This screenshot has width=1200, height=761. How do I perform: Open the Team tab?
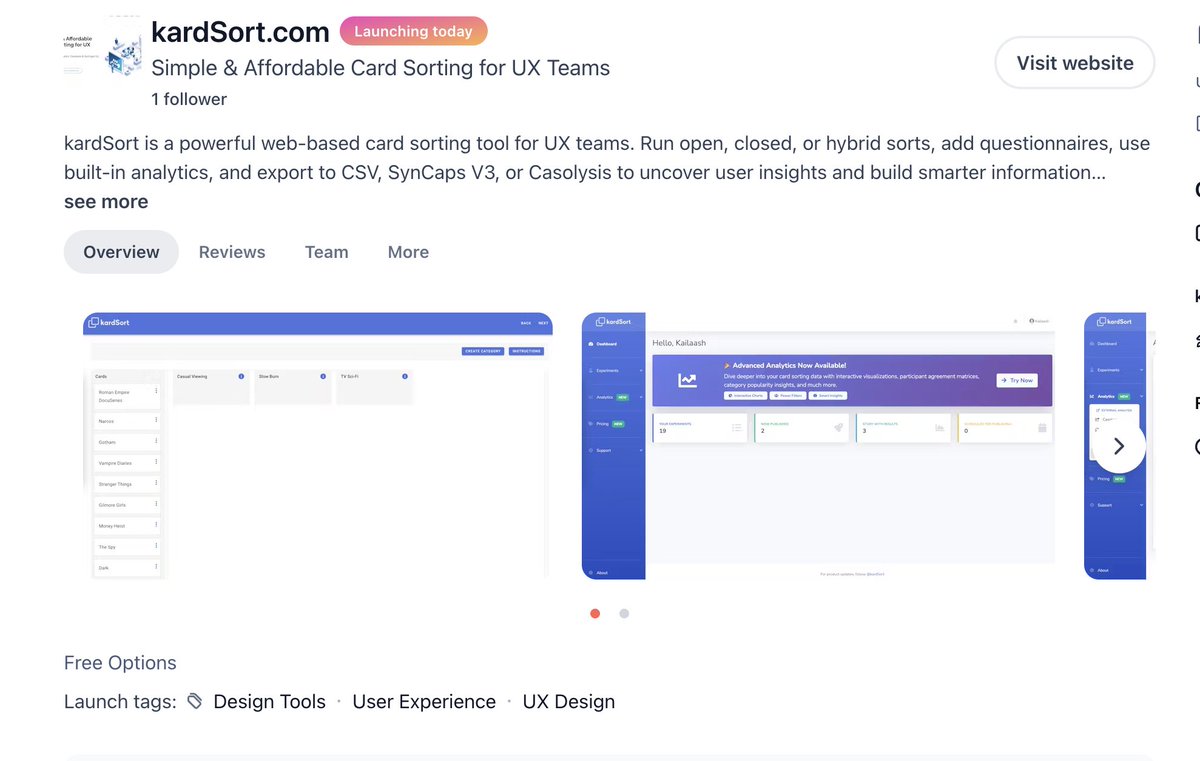point(326,252)
